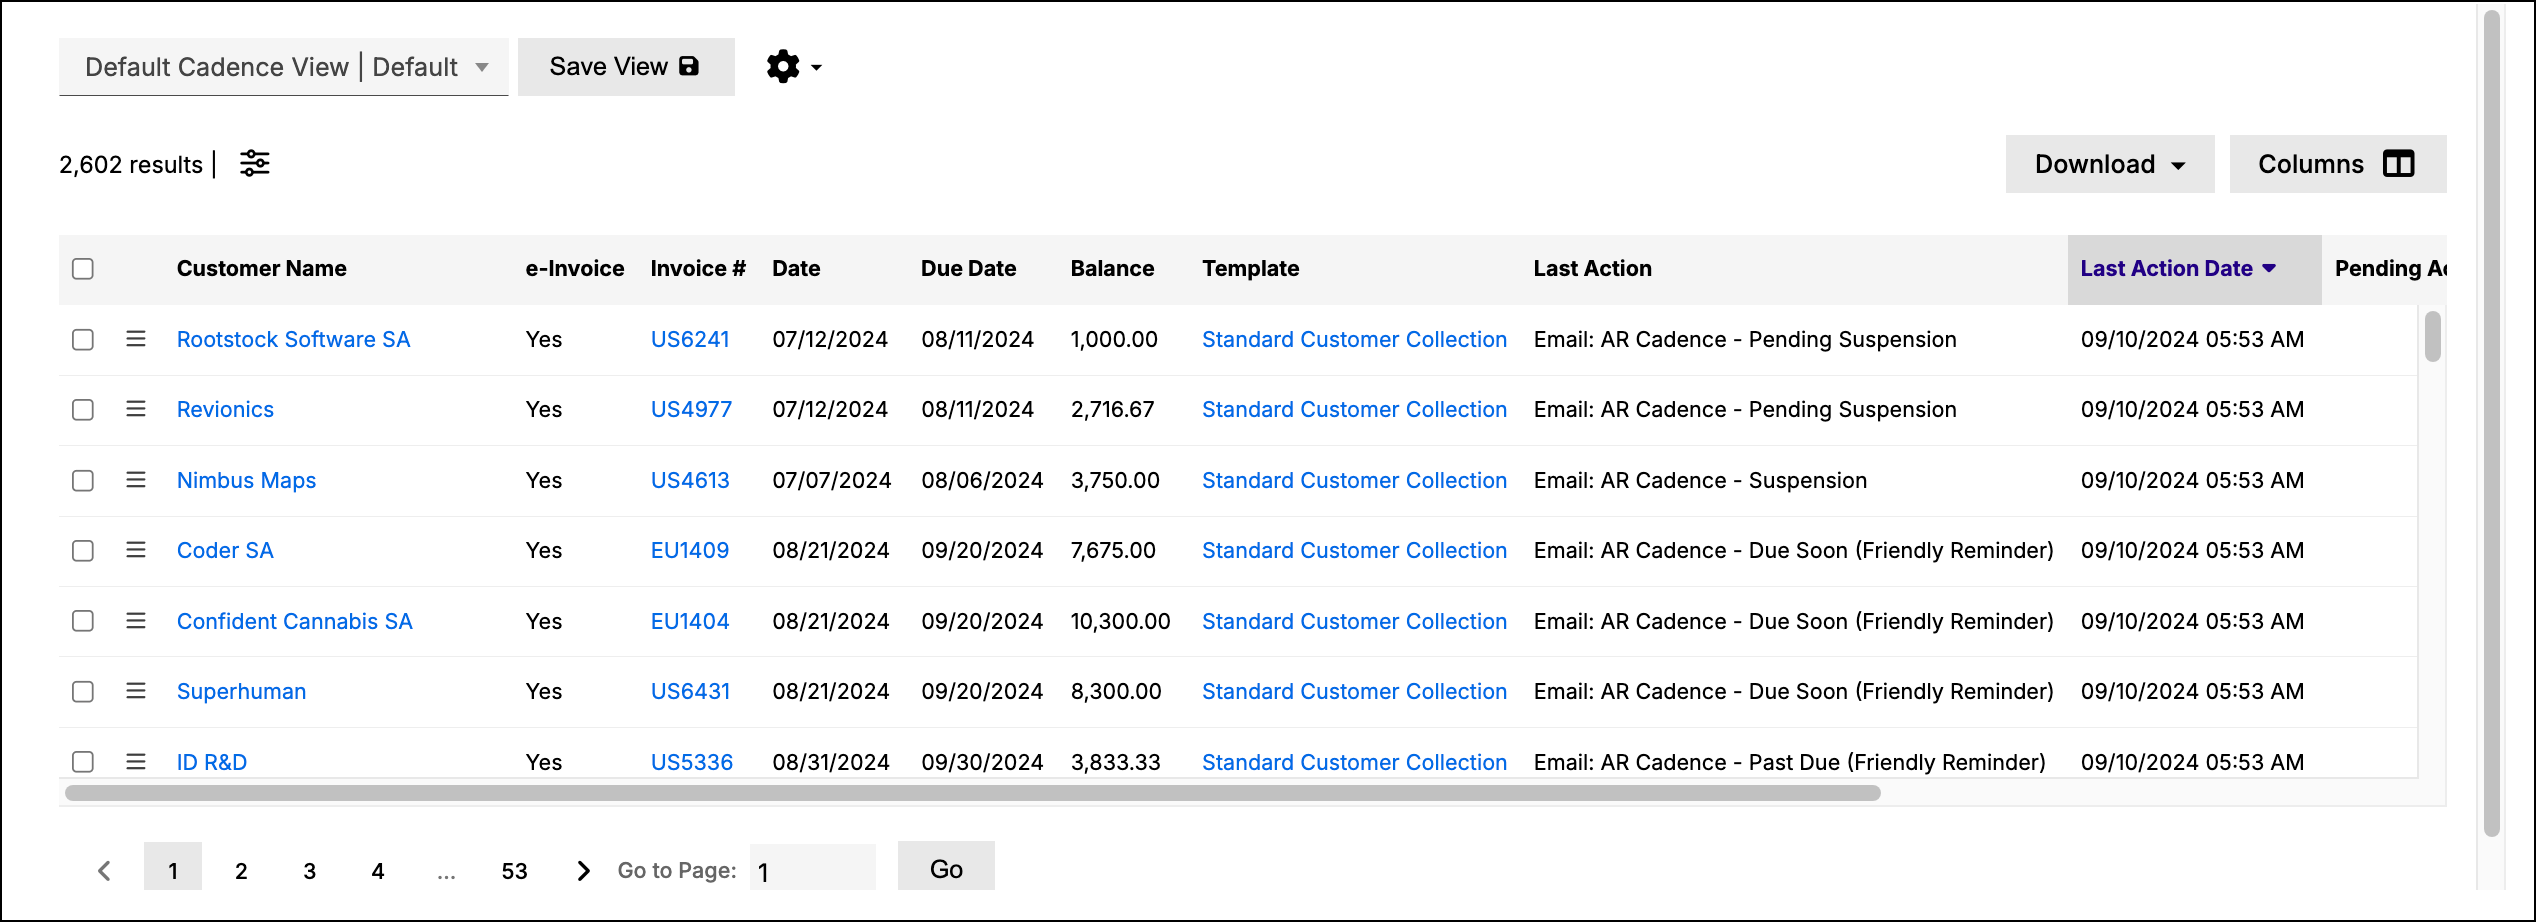
Task: Open Standard Customer Collection template for Superhuman
Action: click(x=1354, y=691)
